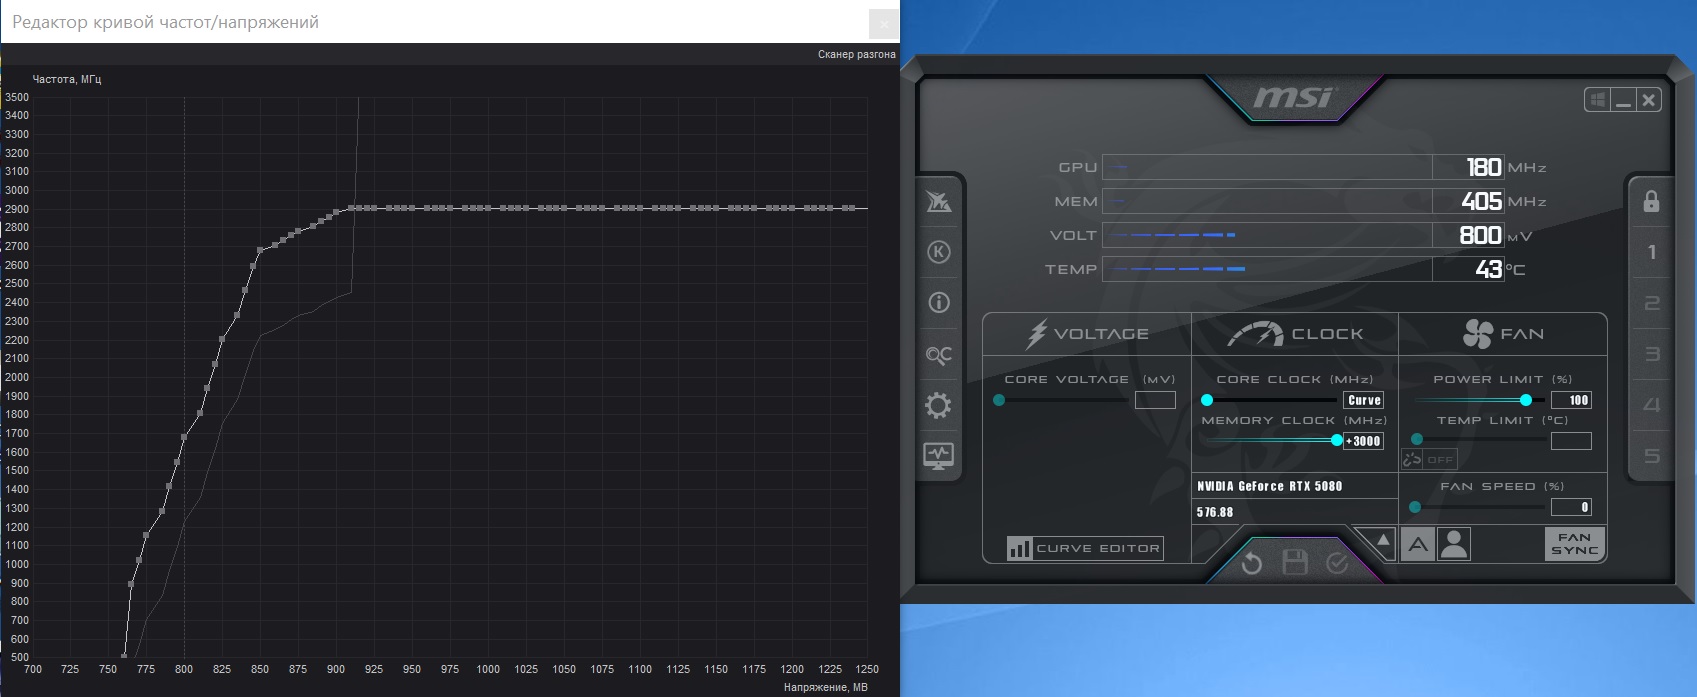1697x697 pixels.
Task: Open Afterburner settings gear
Action: (938, 405)
